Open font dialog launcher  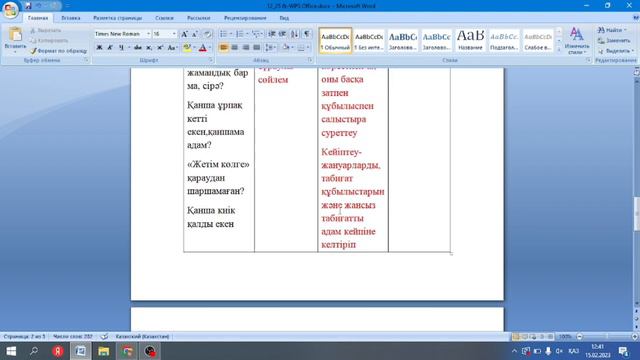(x=211, y=60)
